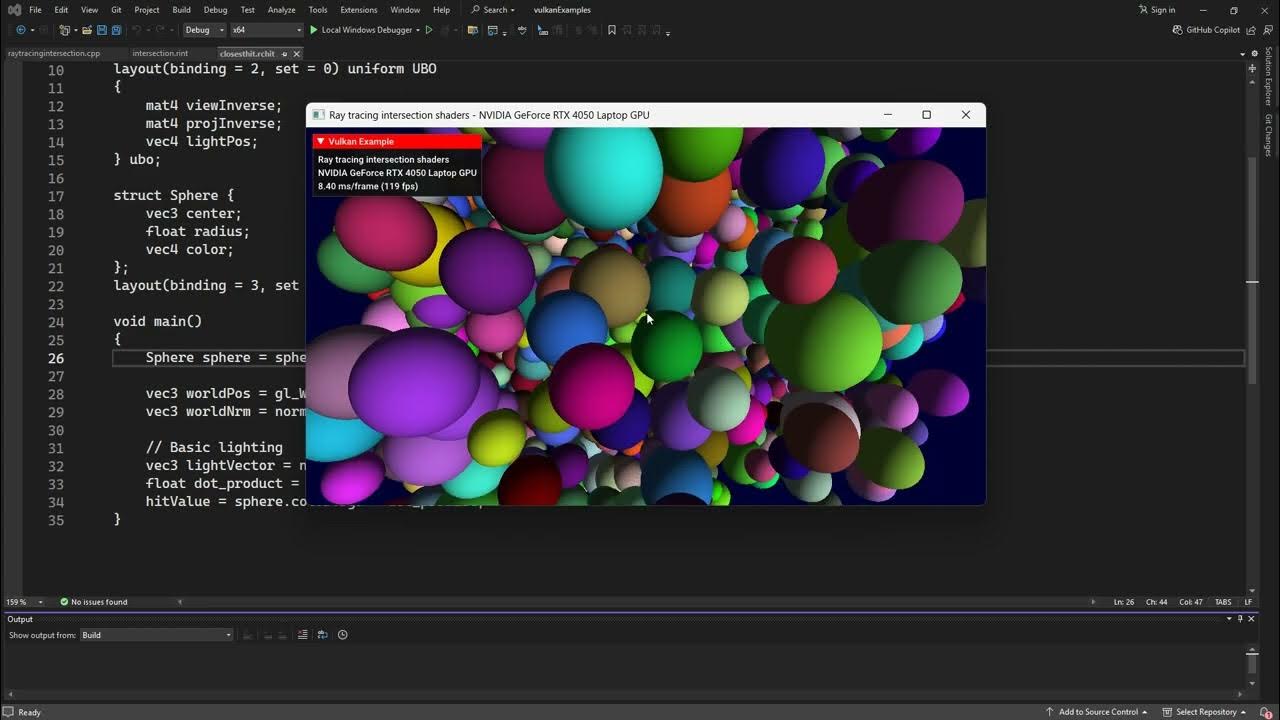Open the Show output from Build dropdown
Viewport: 1280px width, 720px height.
(157, 635)
